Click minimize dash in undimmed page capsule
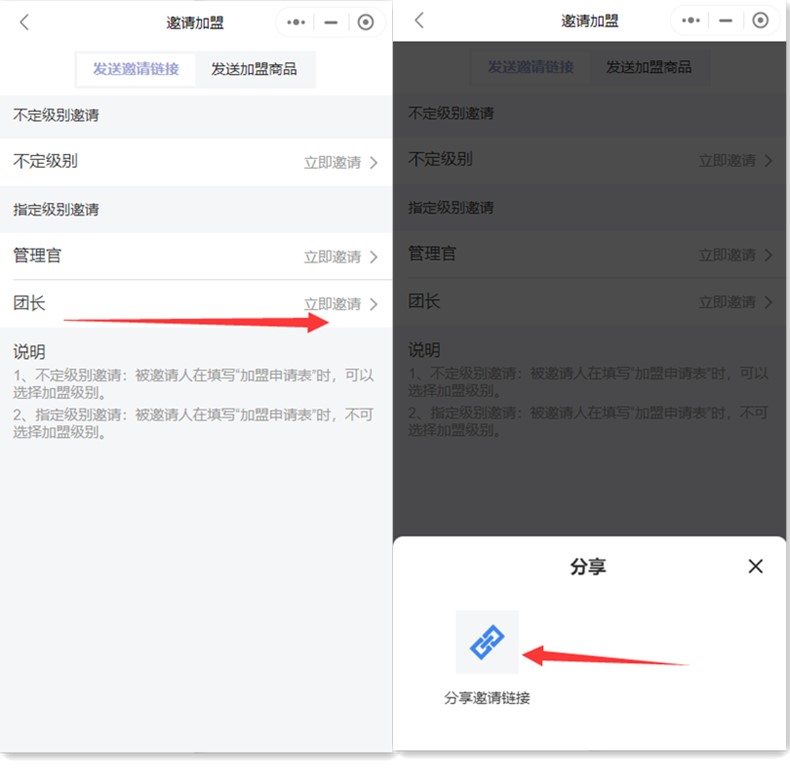This screenshot has height=768, width=790. coord(331,22)
